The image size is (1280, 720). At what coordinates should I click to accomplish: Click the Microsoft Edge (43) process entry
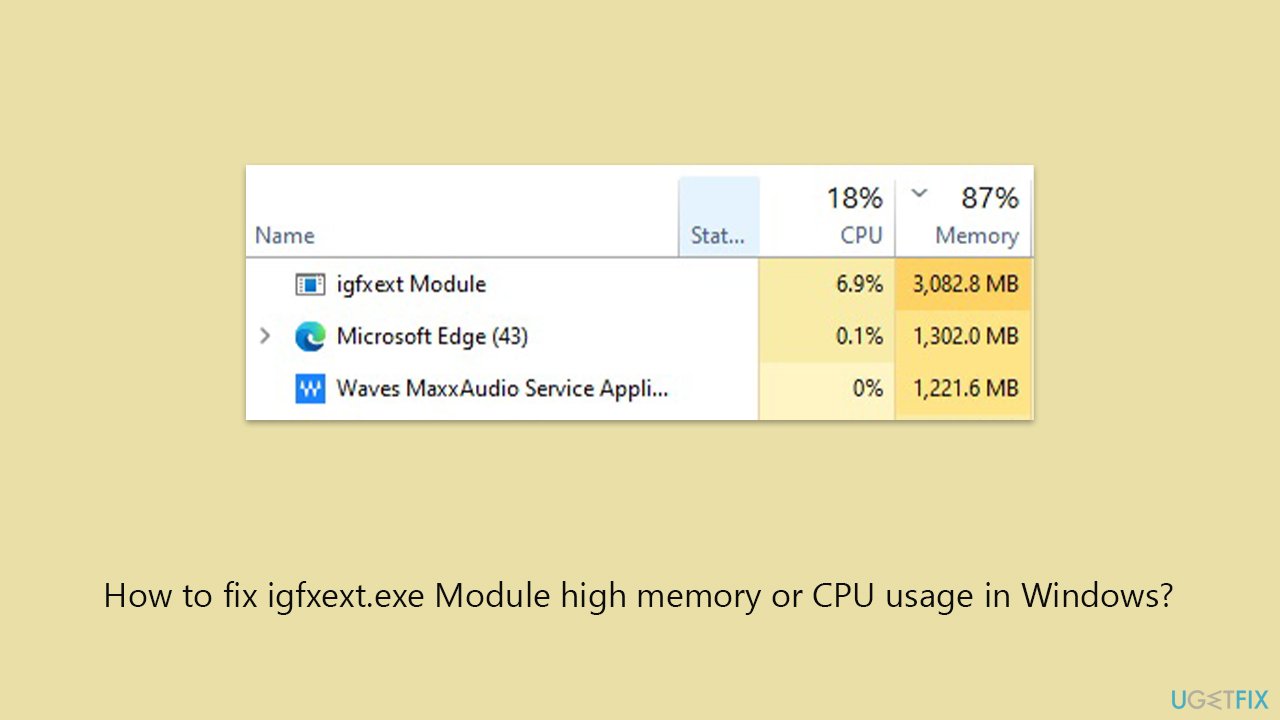pyautogui.click(x=433, y=336)
